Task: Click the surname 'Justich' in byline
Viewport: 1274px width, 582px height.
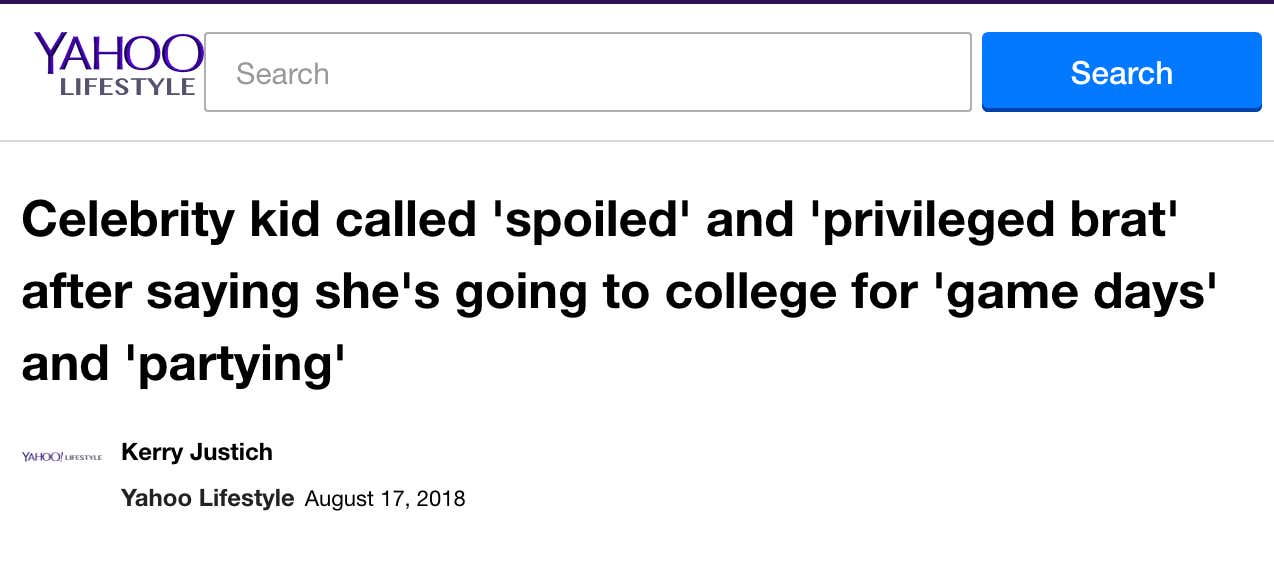Action: [233, 452]
